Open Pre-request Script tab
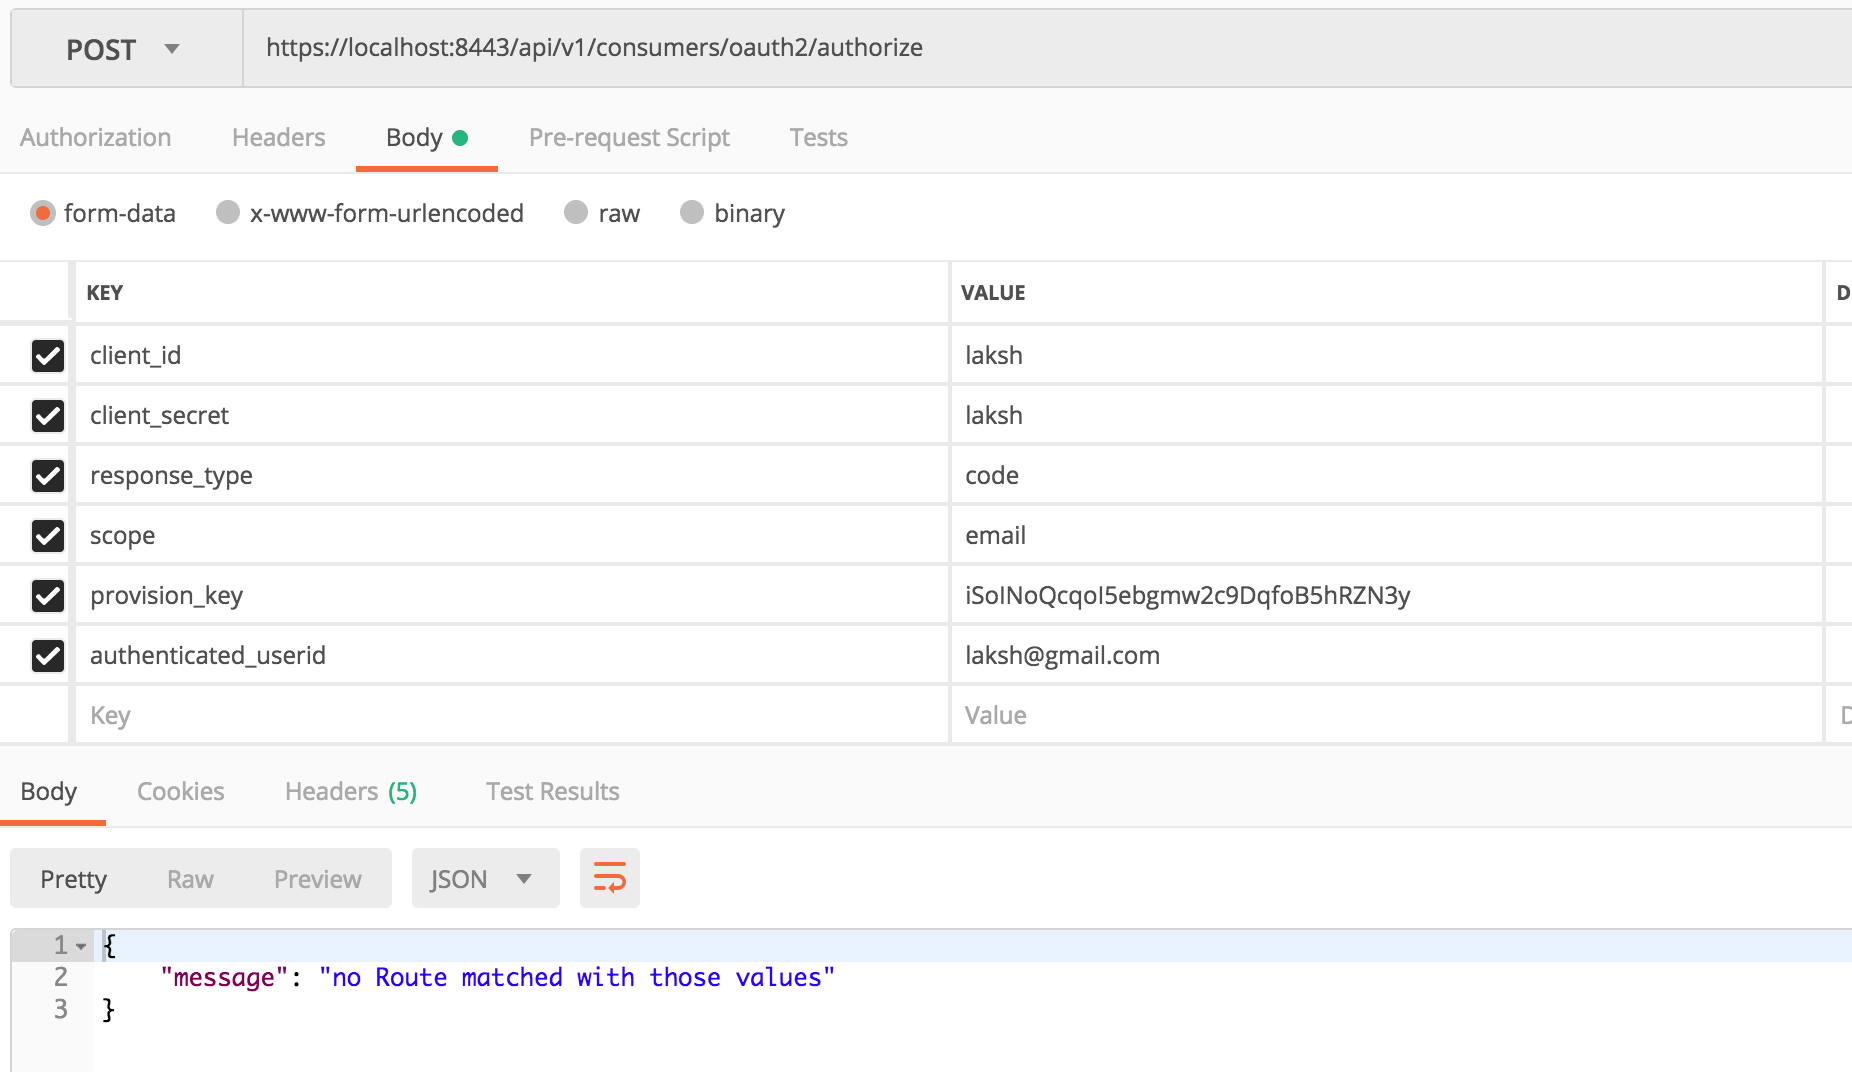 coord(629,138)
